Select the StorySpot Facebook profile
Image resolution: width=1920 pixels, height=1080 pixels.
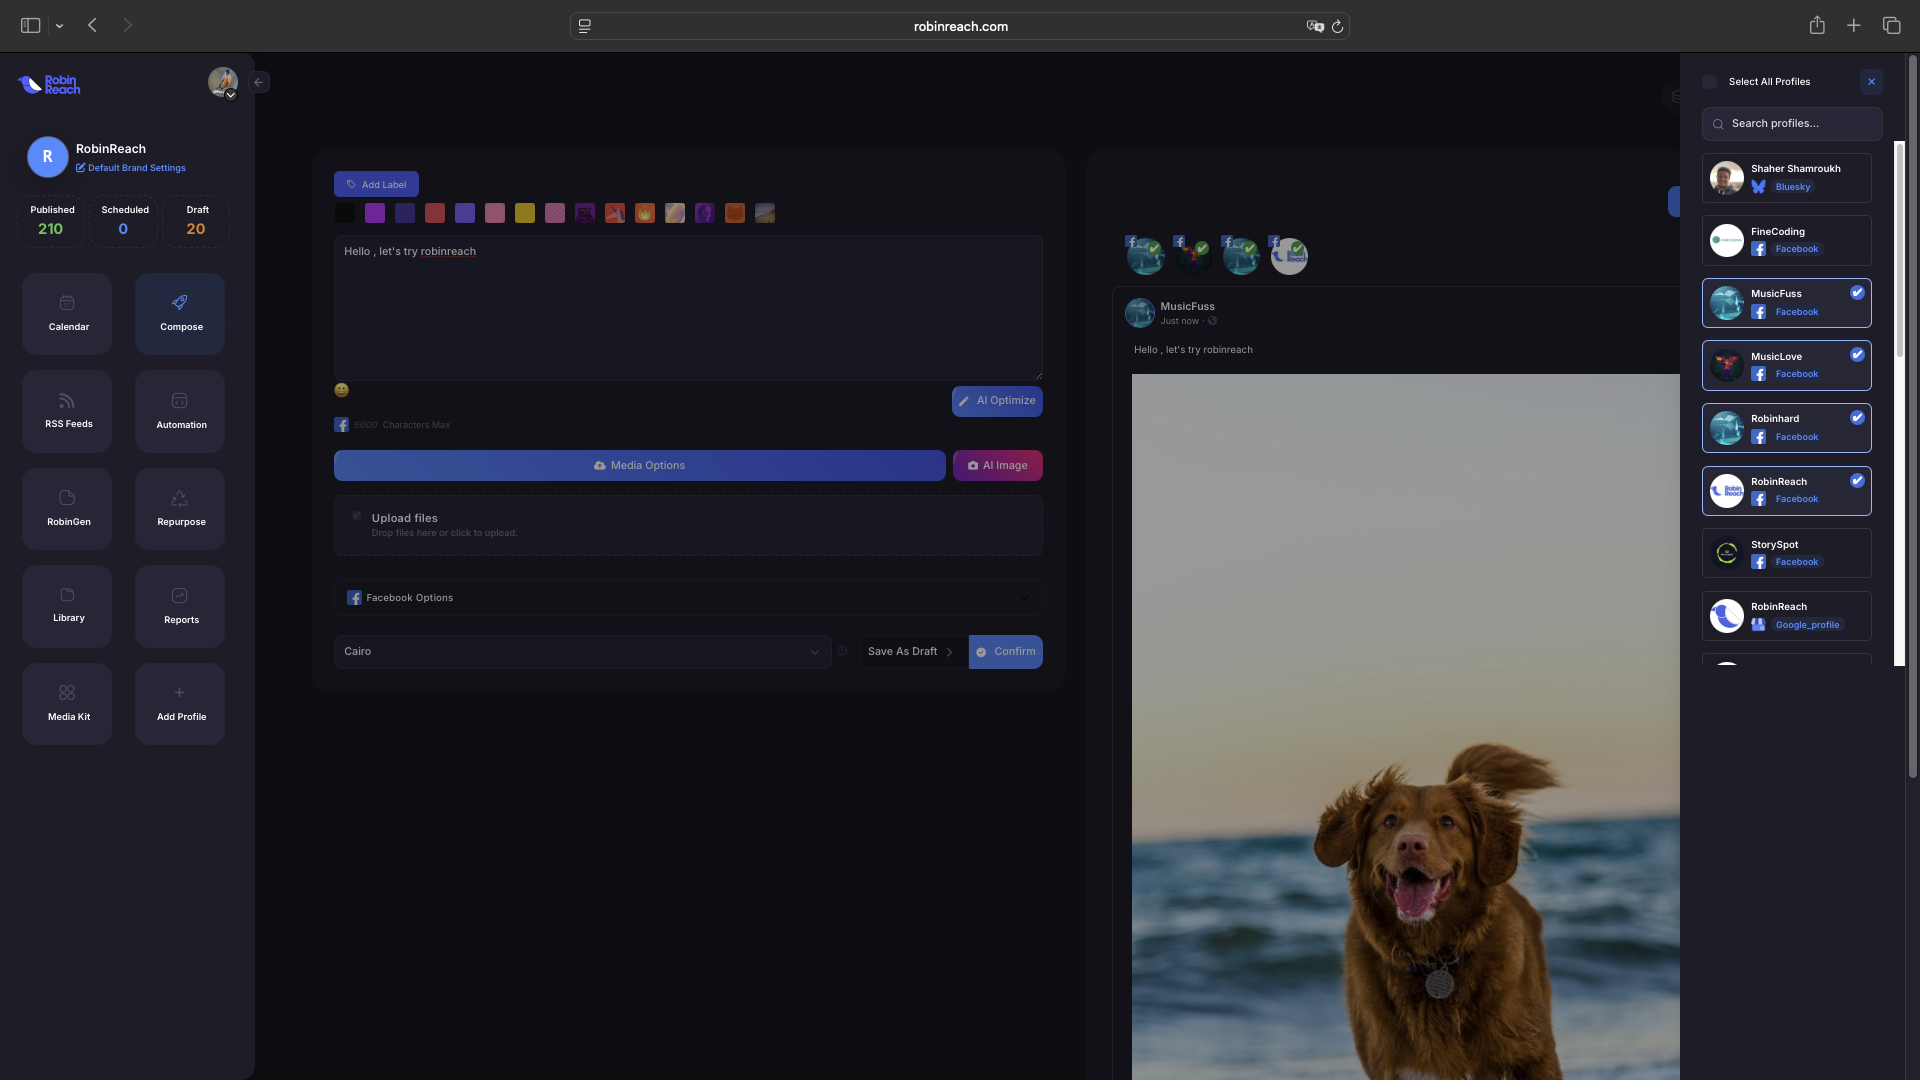tap(1786, 553)
